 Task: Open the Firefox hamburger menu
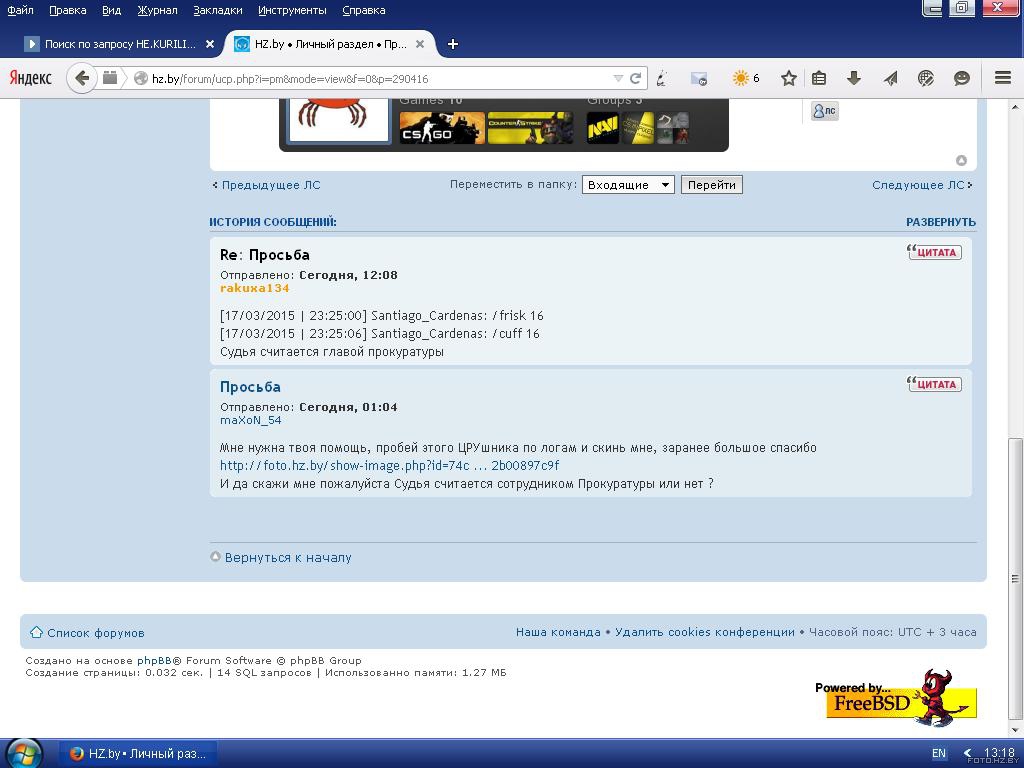[x=1002, y=78]
